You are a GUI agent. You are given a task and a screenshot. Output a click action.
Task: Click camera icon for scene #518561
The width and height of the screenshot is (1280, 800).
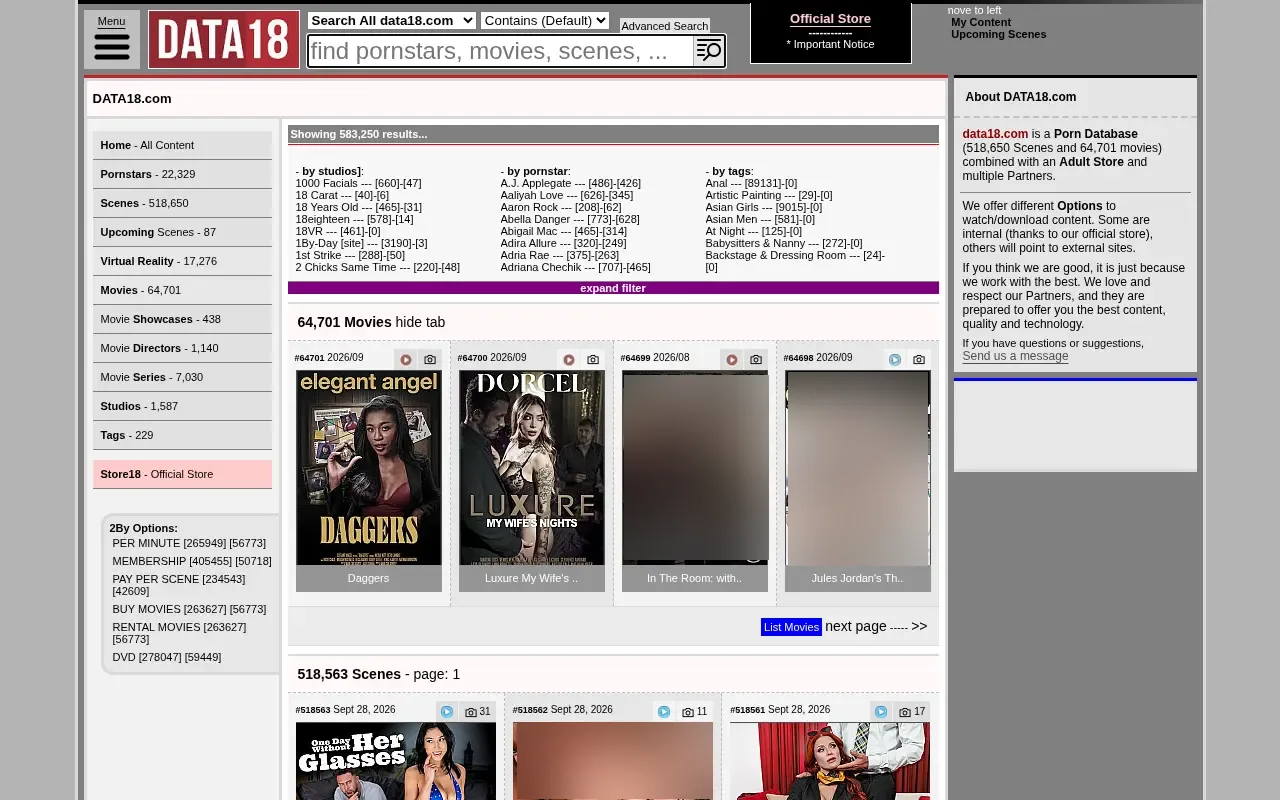click(905, 712)
